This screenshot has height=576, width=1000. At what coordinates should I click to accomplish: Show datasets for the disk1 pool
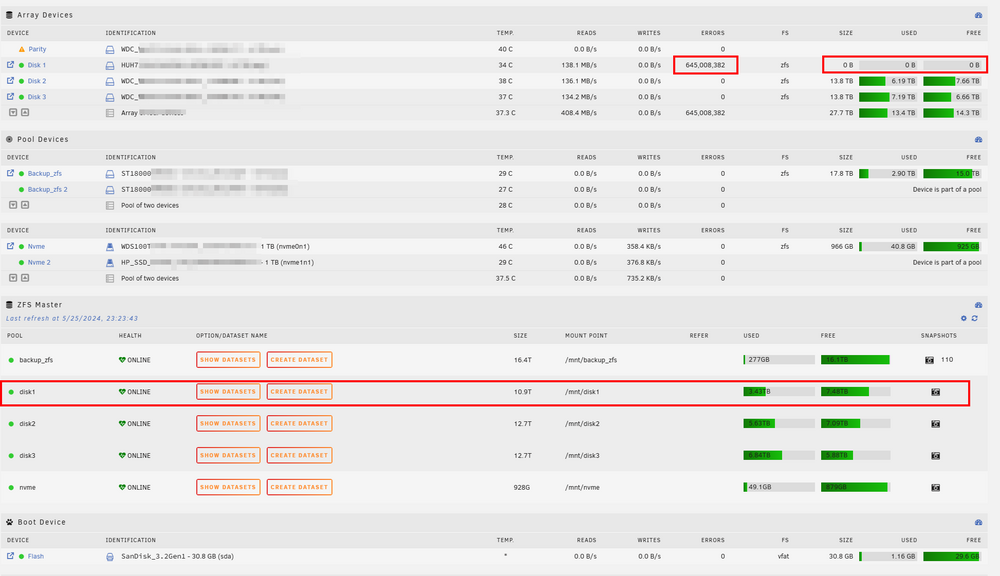pos(228,392)
